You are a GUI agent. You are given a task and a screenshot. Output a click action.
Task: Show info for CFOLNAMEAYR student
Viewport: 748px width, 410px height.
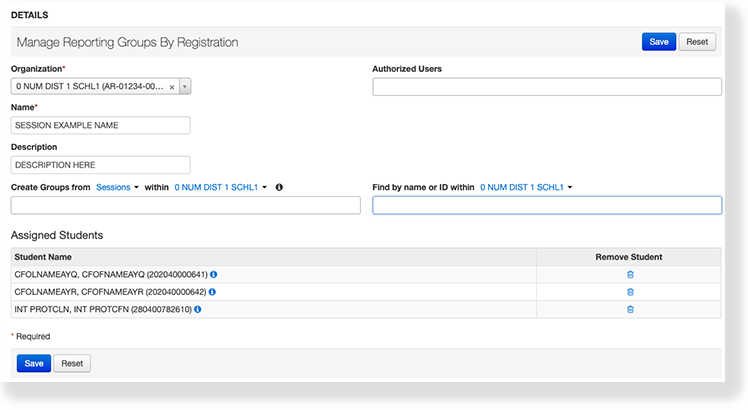[213, 292]
